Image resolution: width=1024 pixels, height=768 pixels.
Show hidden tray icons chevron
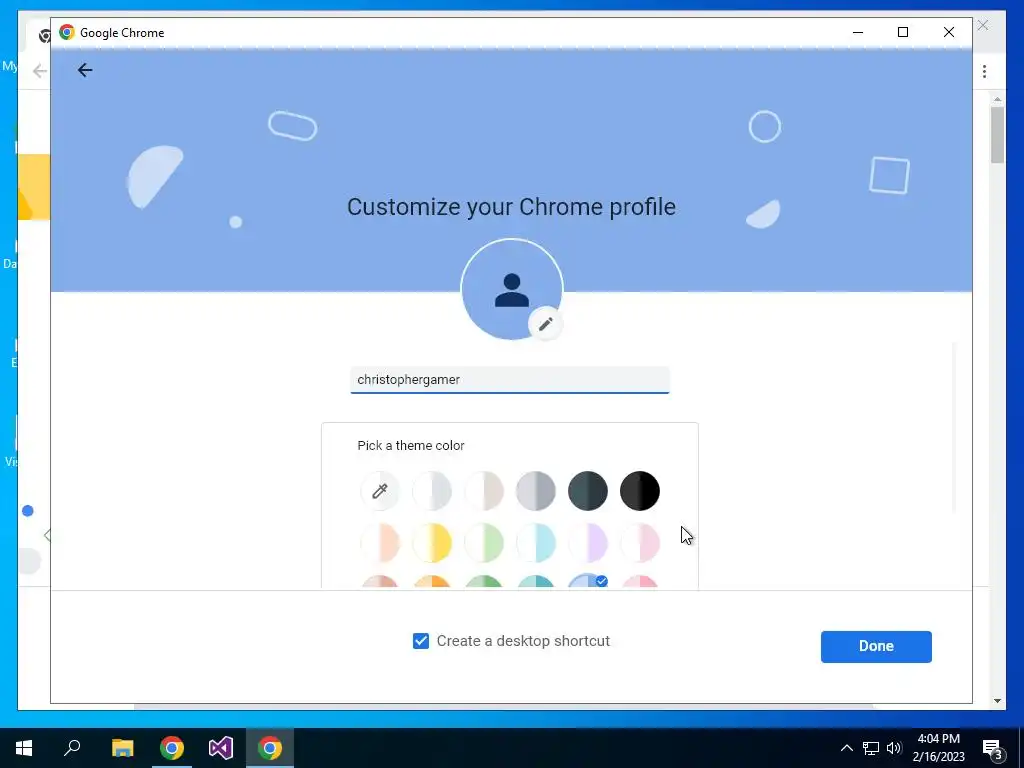click(846, 748)
